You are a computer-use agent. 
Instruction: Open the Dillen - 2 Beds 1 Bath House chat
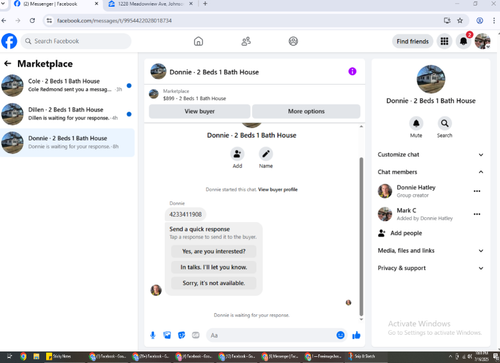pos(67,114)
